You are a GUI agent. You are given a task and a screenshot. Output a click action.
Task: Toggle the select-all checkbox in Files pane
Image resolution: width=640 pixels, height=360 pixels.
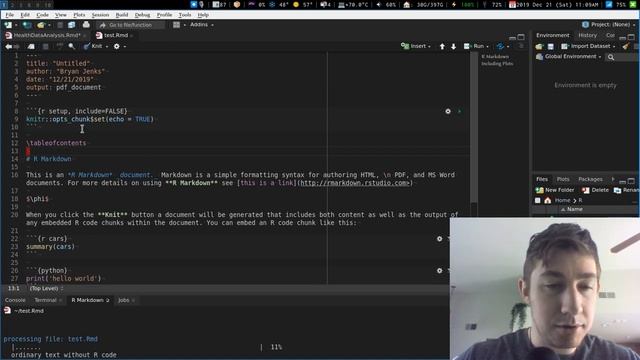tap(538, 200)
